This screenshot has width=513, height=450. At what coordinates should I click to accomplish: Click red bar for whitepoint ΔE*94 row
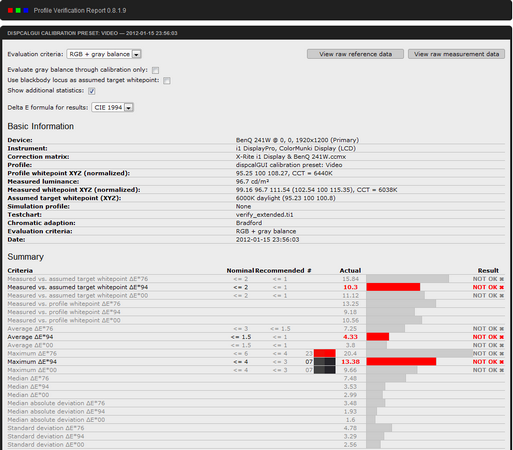(x=393, y=287)
